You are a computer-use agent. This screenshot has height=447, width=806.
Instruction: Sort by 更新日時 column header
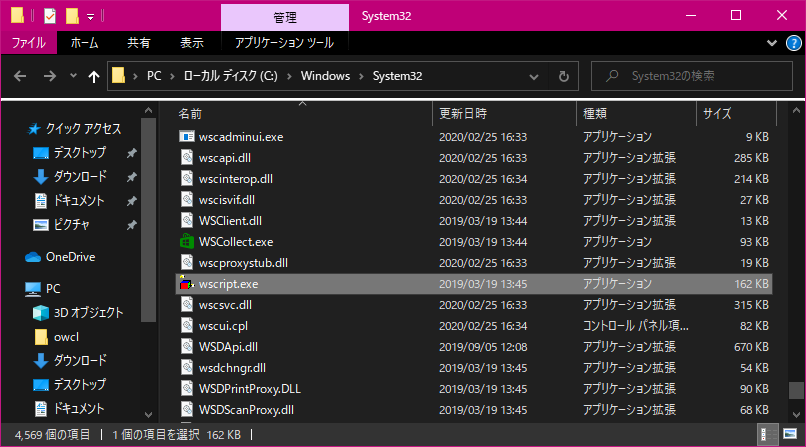pyautogui.click(x=464, y=113)
